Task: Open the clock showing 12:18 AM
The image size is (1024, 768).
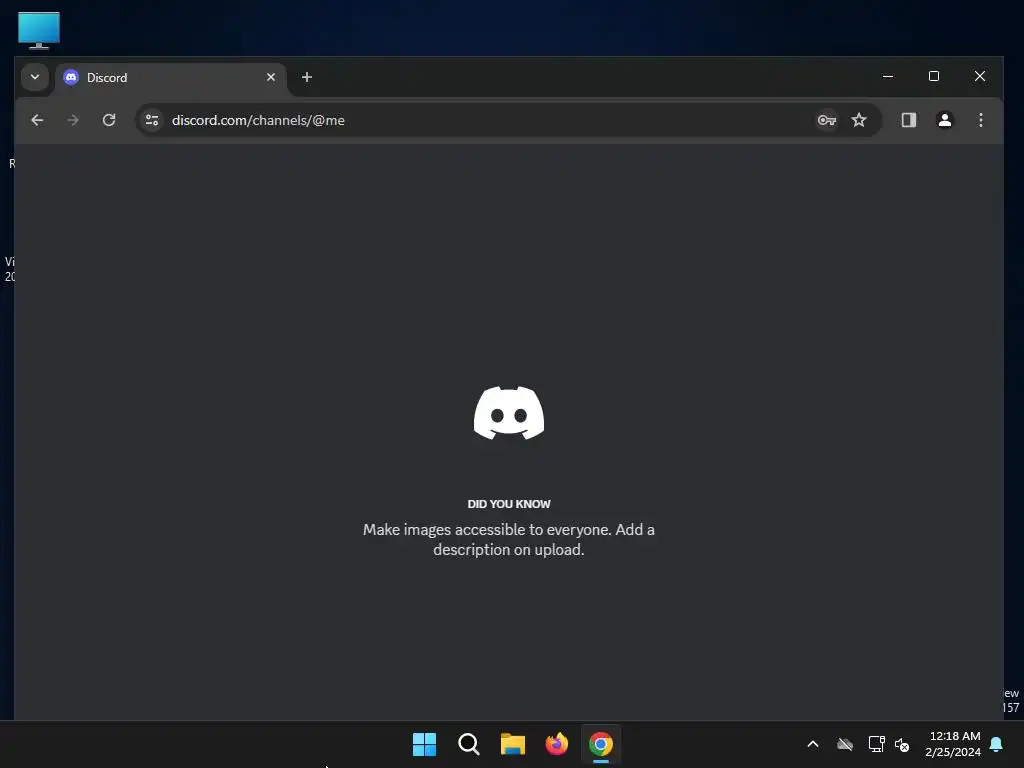Action: coord(953,744)
